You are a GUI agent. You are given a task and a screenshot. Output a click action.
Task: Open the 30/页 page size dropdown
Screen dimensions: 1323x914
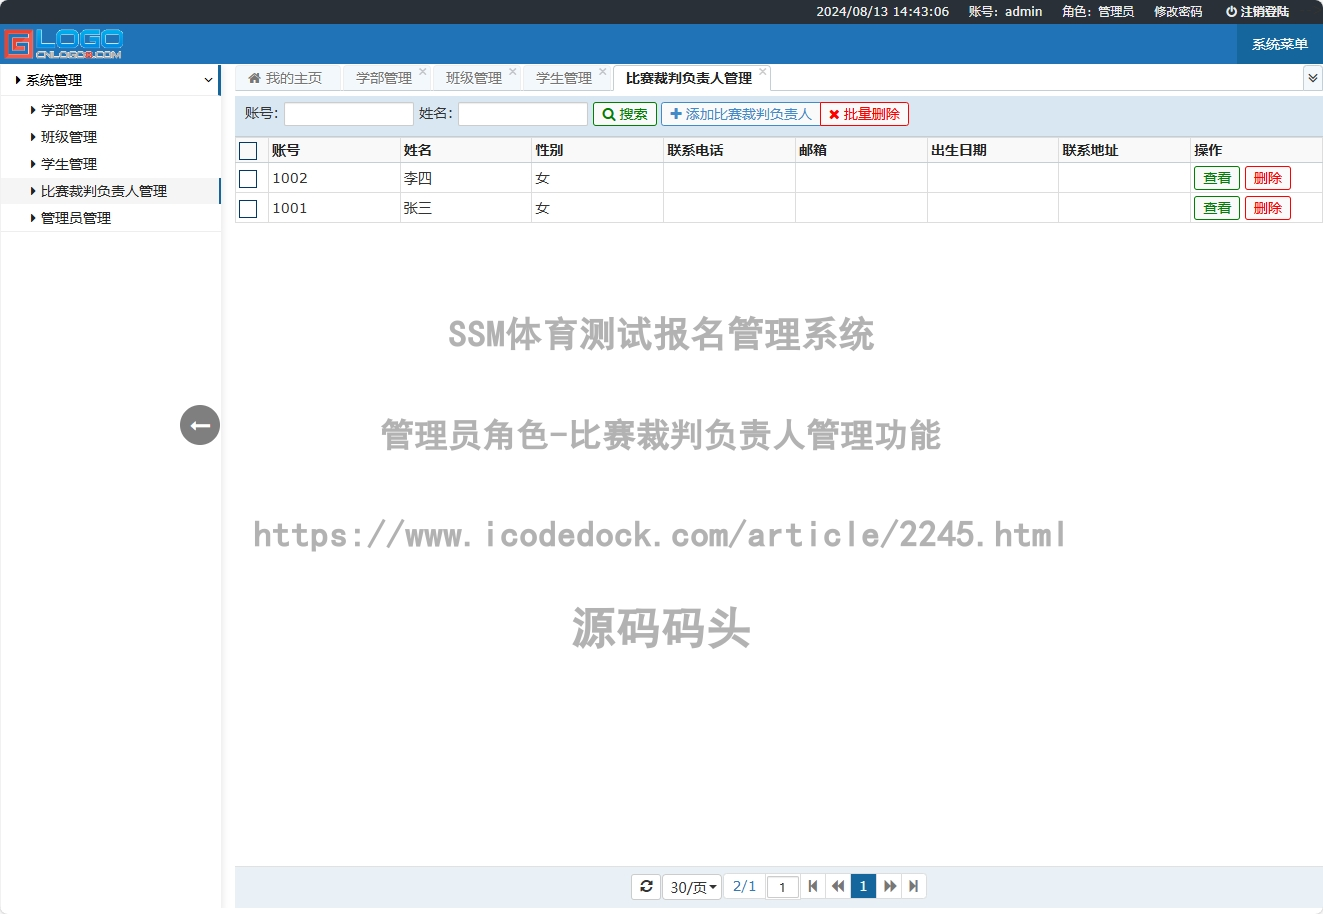[x=692, y=886]
